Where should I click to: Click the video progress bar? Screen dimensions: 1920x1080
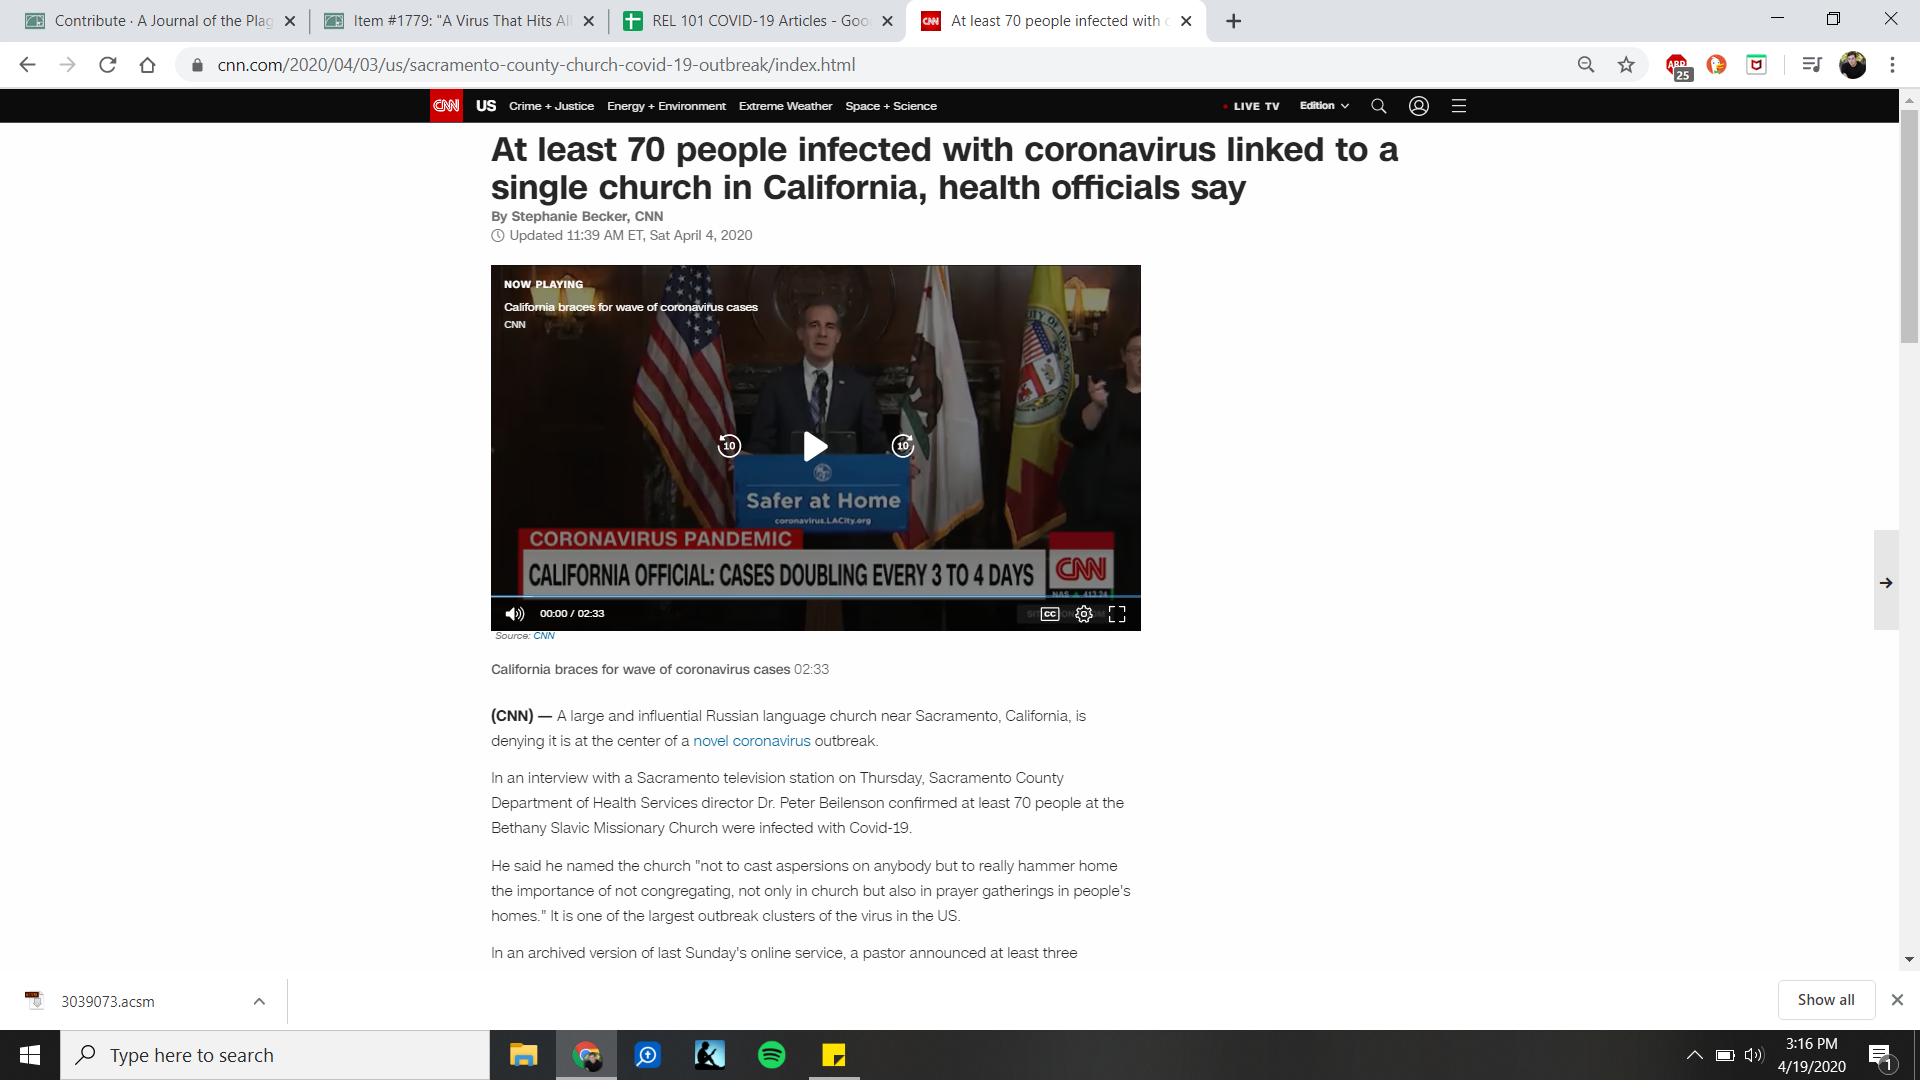815,598
